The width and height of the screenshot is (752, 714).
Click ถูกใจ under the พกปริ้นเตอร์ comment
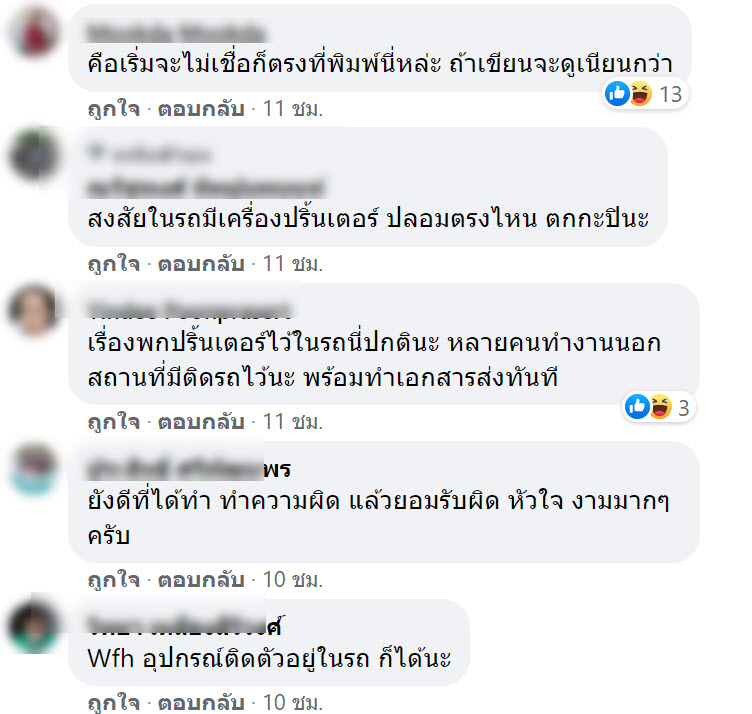(114, 422)
